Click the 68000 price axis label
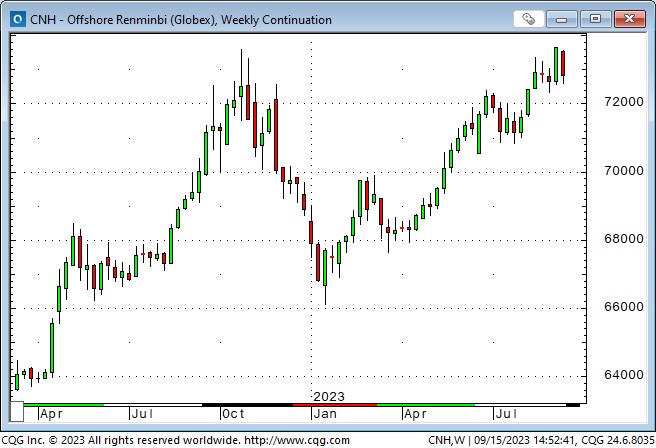 624,239
